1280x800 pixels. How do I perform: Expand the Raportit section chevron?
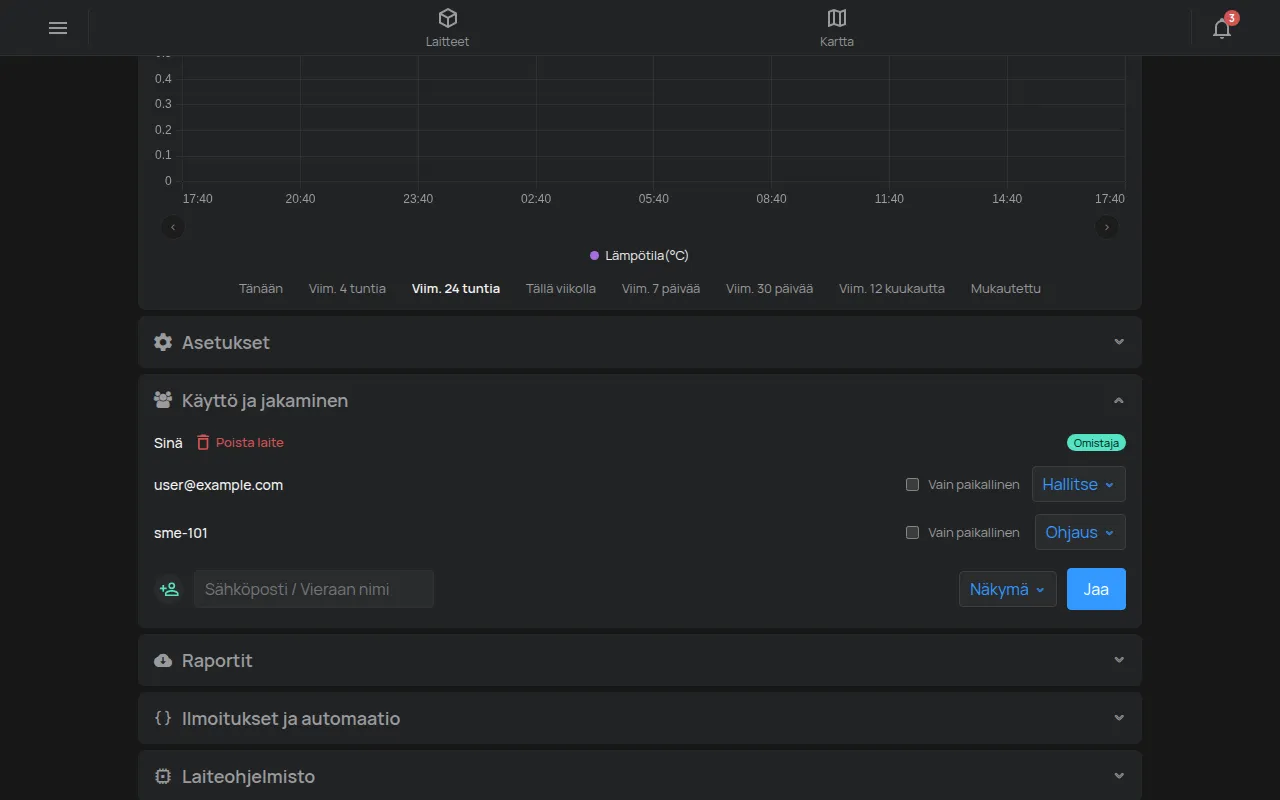pyautogui.click(x=1119, y=660)
